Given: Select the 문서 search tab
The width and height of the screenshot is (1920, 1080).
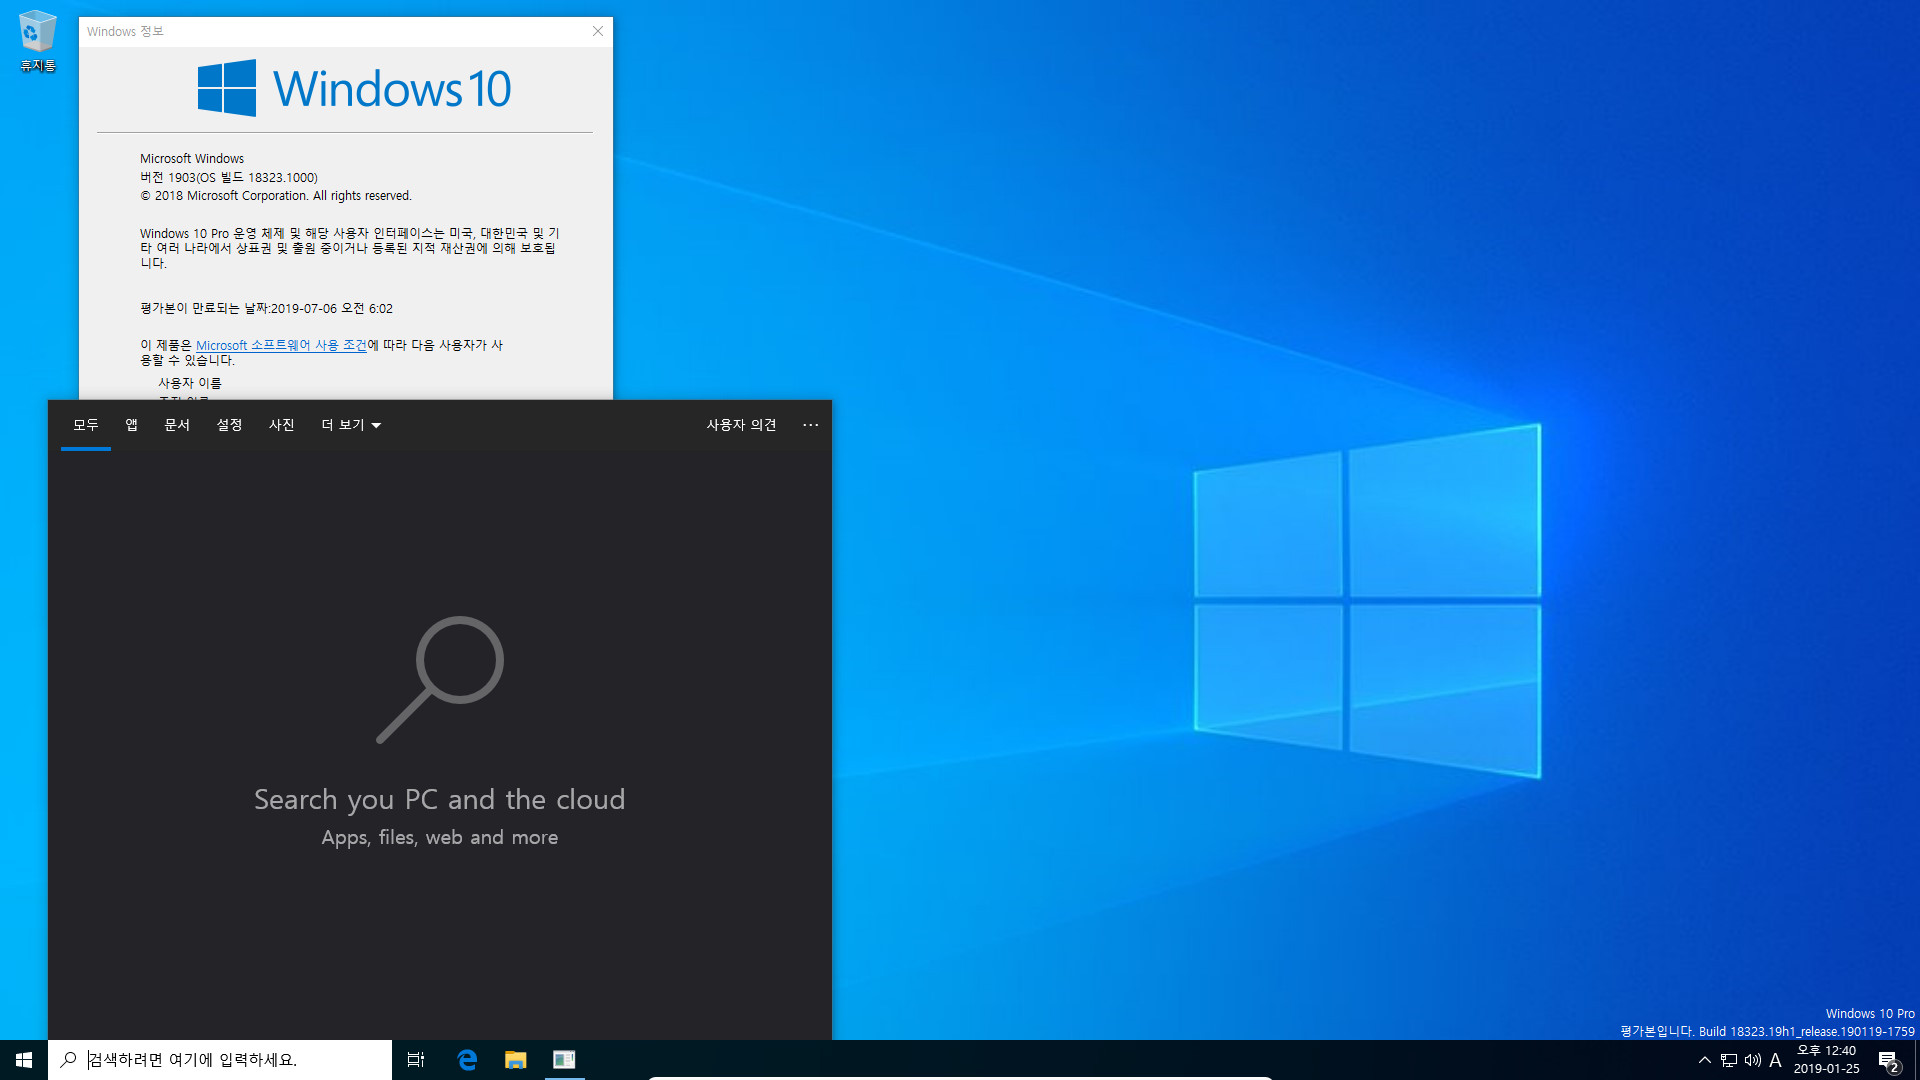Looking at the screenshot, I should click(177, 425).
